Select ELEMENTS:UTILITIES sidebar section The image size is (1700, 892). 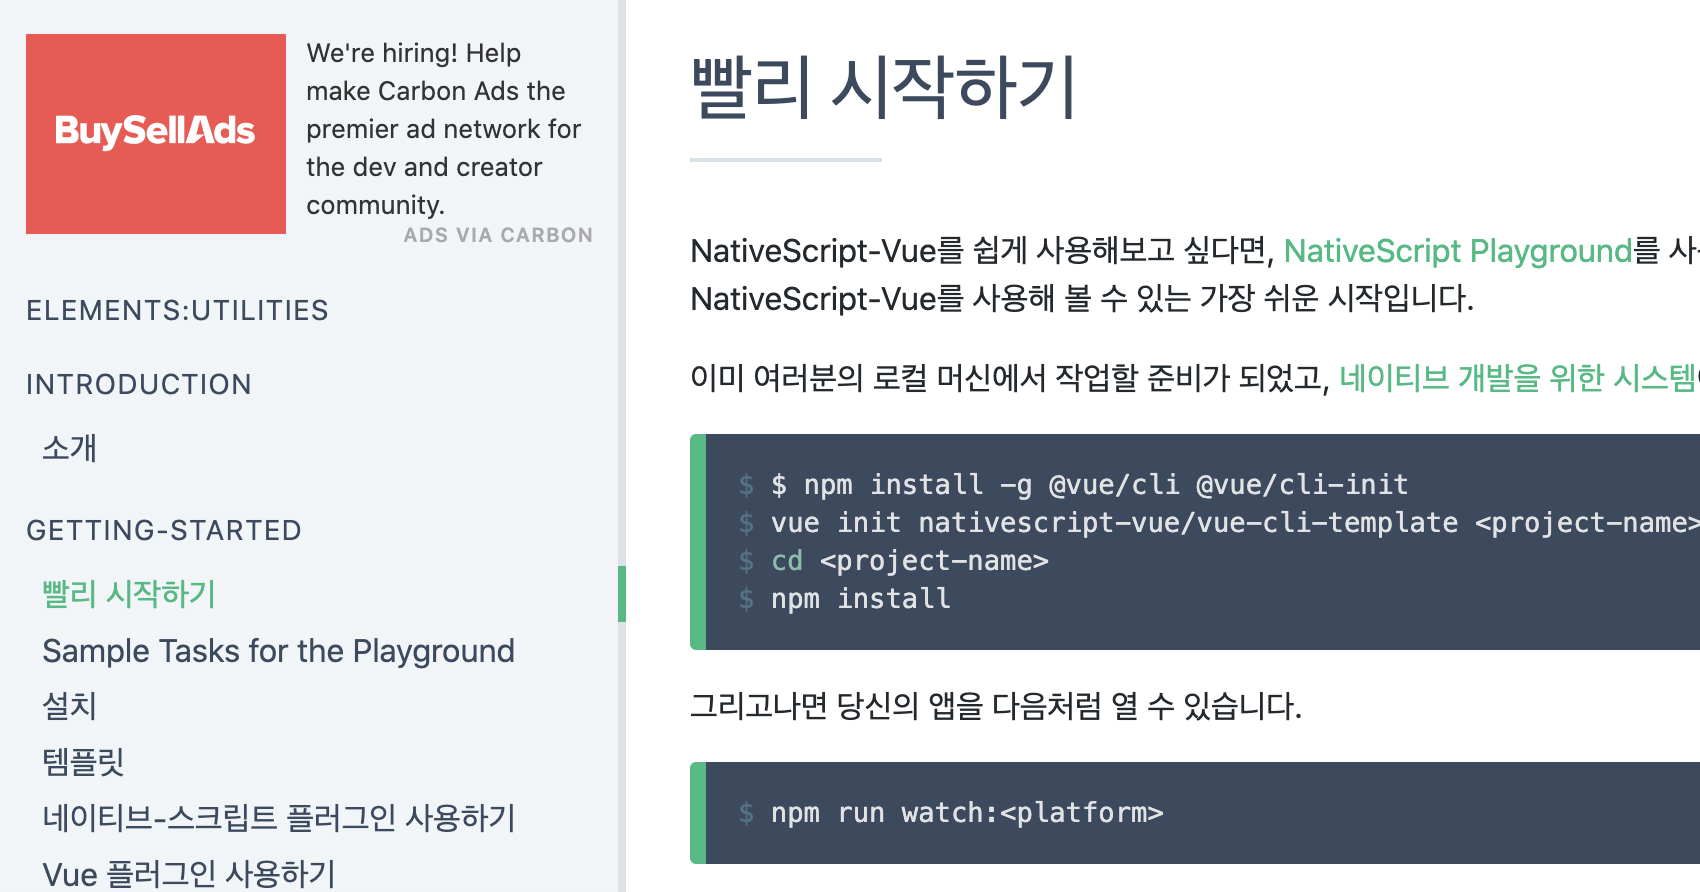177,311
